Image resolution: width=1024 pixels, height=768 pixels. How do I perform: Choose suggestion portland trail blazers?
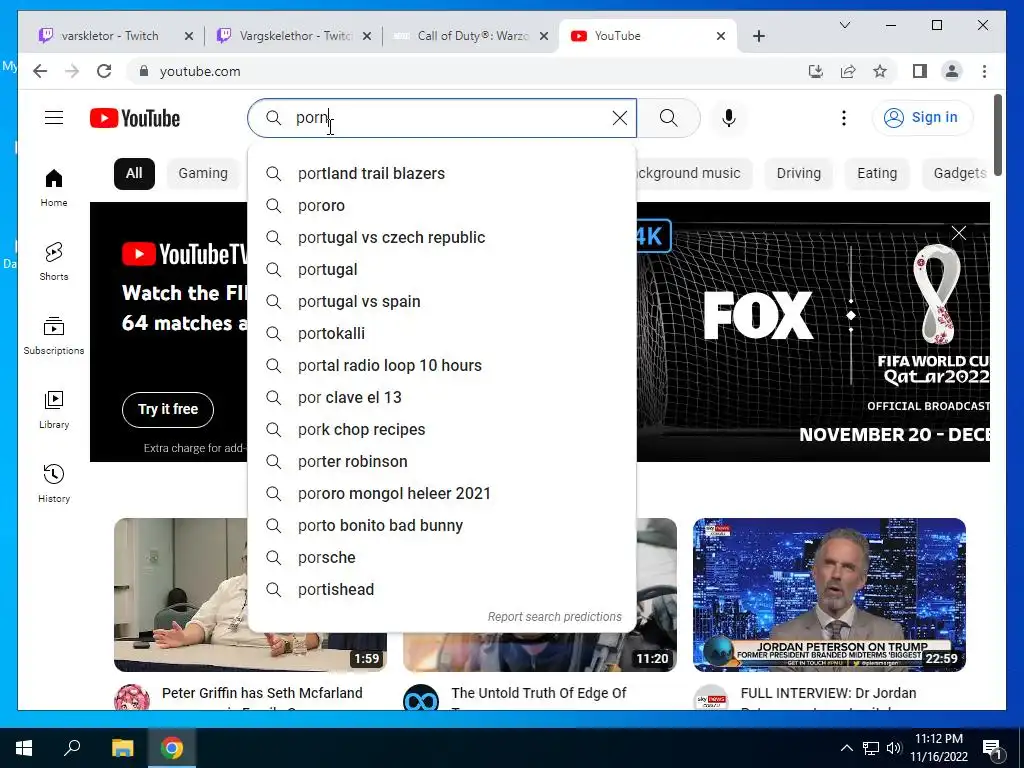click(x=442, y=173)
